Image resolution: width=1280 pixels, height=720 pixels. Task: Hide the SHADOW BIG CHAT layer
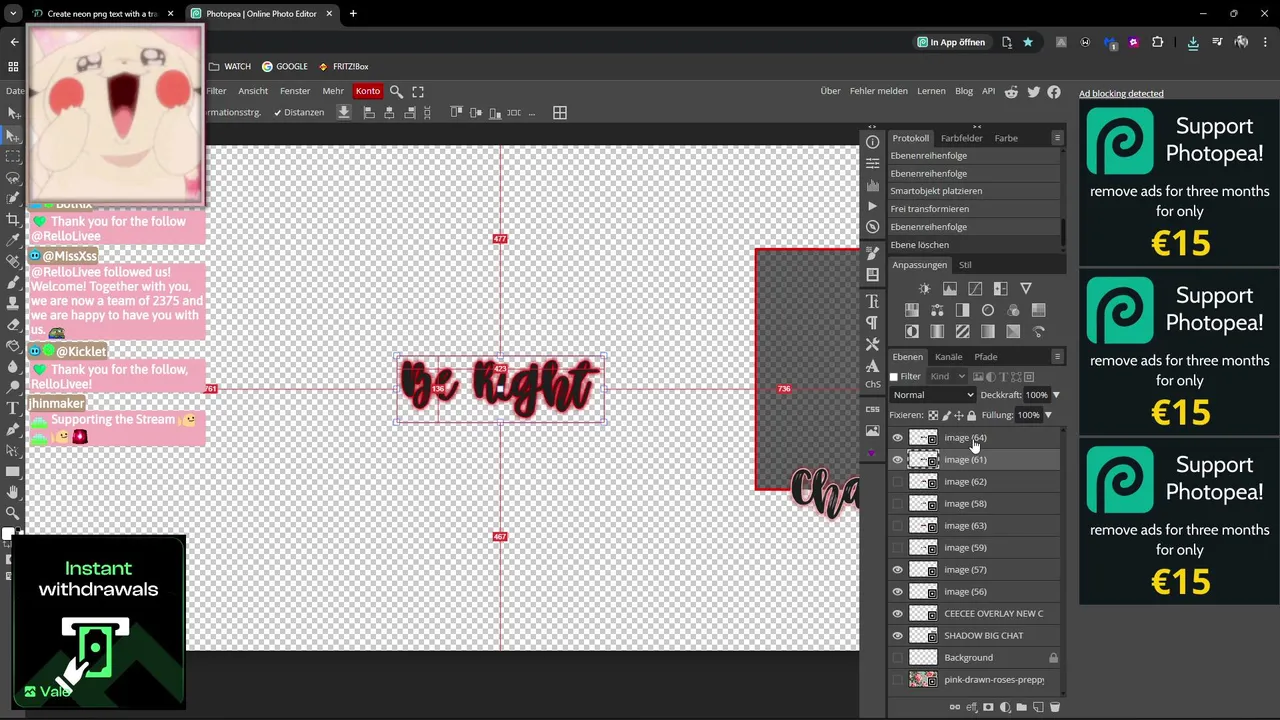[897, 636]
